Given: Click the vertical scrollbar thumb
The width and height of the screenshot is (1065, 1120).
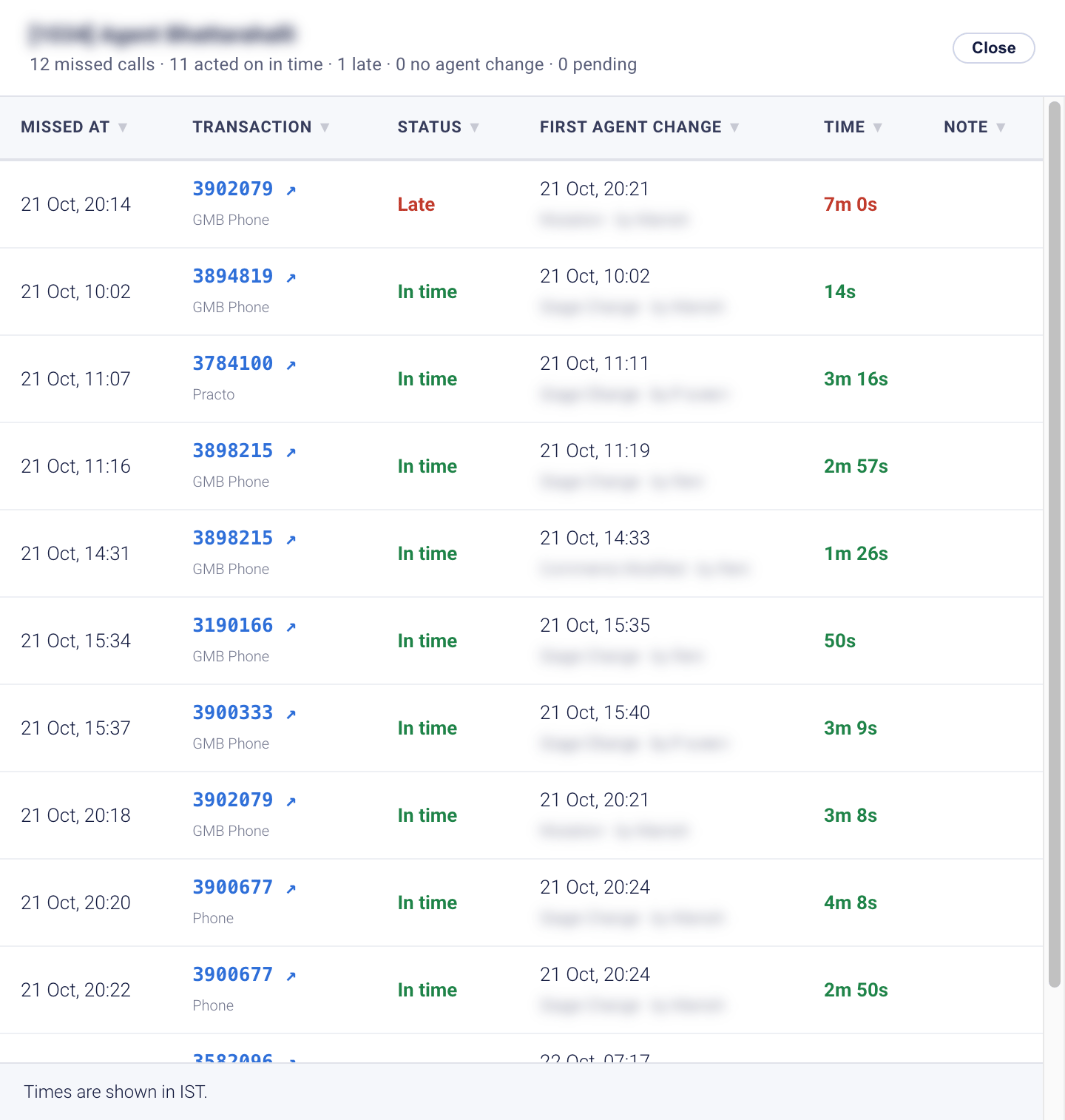Looking at the screenshot, I should pos(1054,544).
